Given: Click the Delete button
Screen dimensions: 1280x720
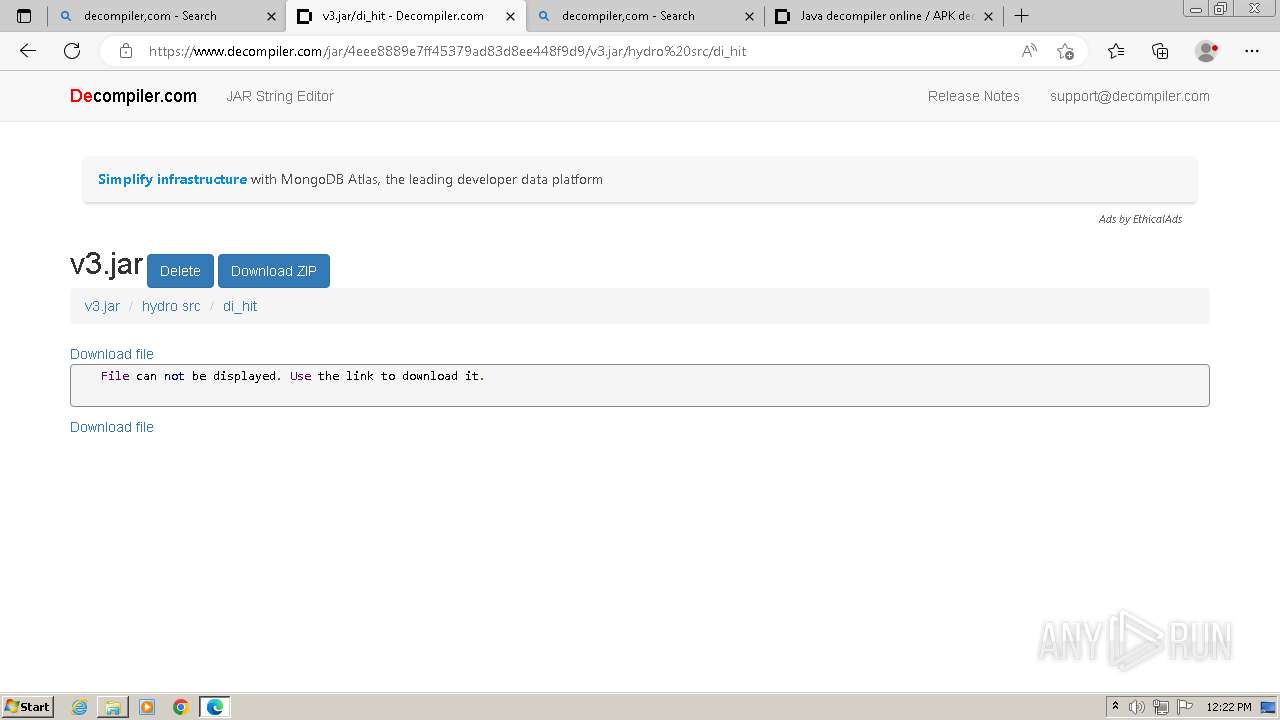Looking at the screenshot, I should [x=180, y=271].
